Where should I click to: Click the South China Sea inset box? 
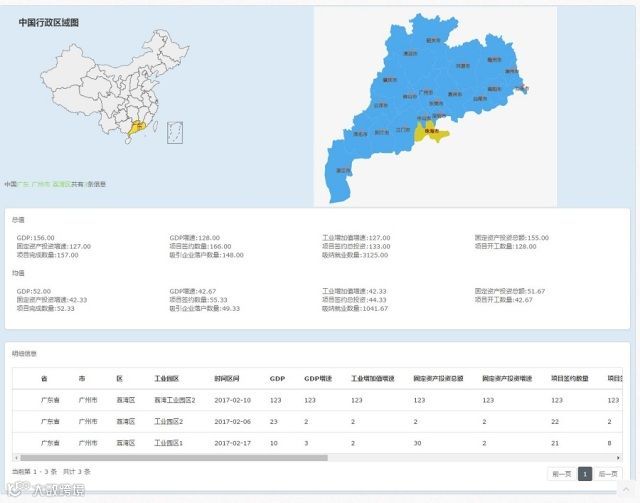(x=175, y=133)
